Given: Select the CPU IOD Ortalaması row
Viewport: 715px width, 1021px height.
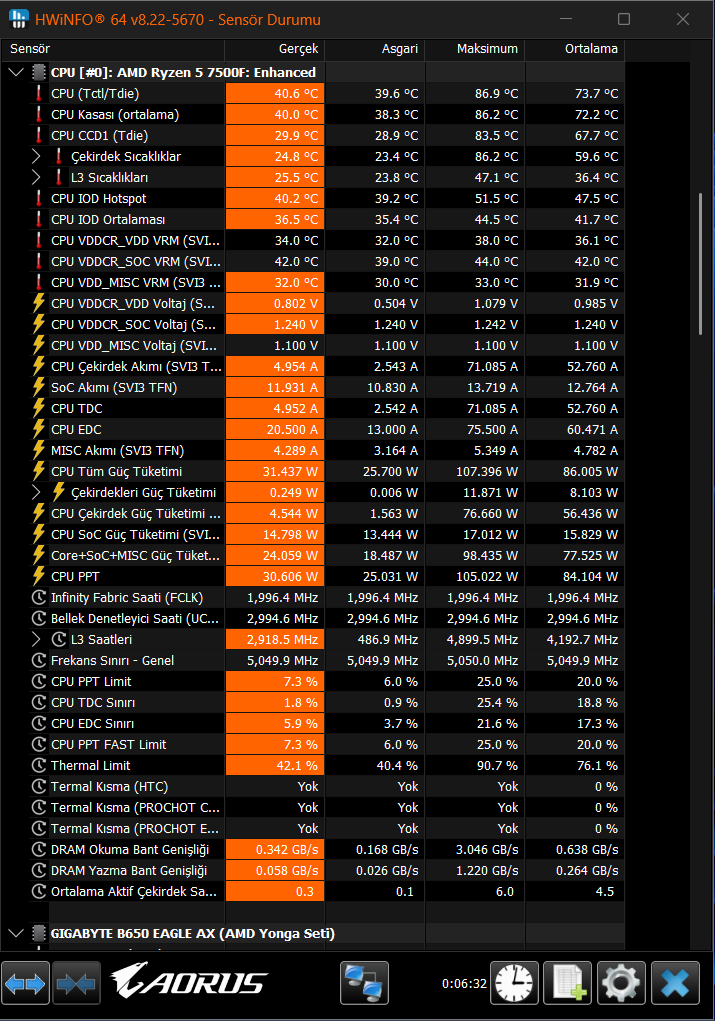Looking at the screenshot, I should coord(313,219).
